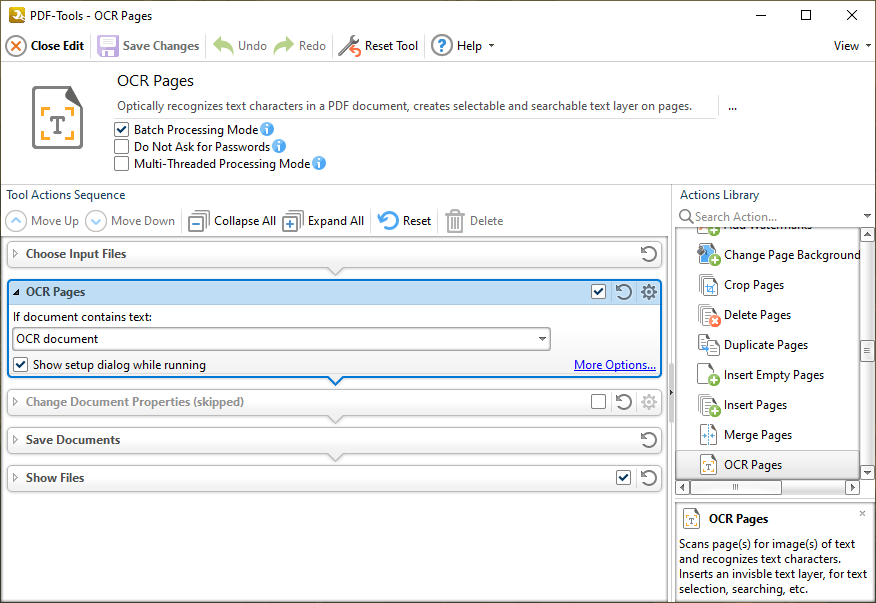876x603 pixels.
Task: Expand the Show Files section
Action: pyautogui.click(x=15, y=478)
